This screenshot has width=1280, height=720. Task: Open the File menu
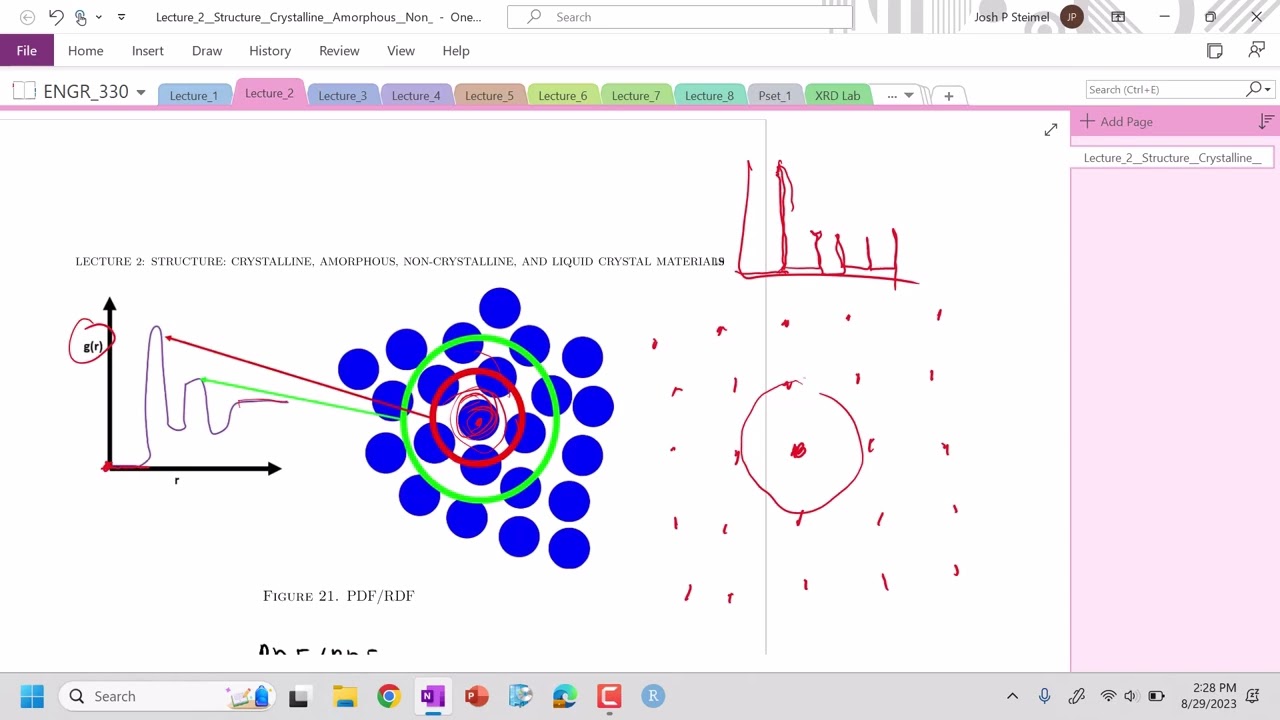pyautogui.click(x=27, y=51)
